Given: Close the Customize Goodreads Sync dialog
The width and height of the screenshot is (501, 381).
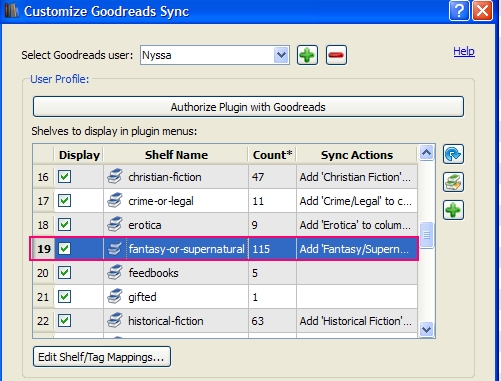Looking at the screenshot, I should click(482, 11).
